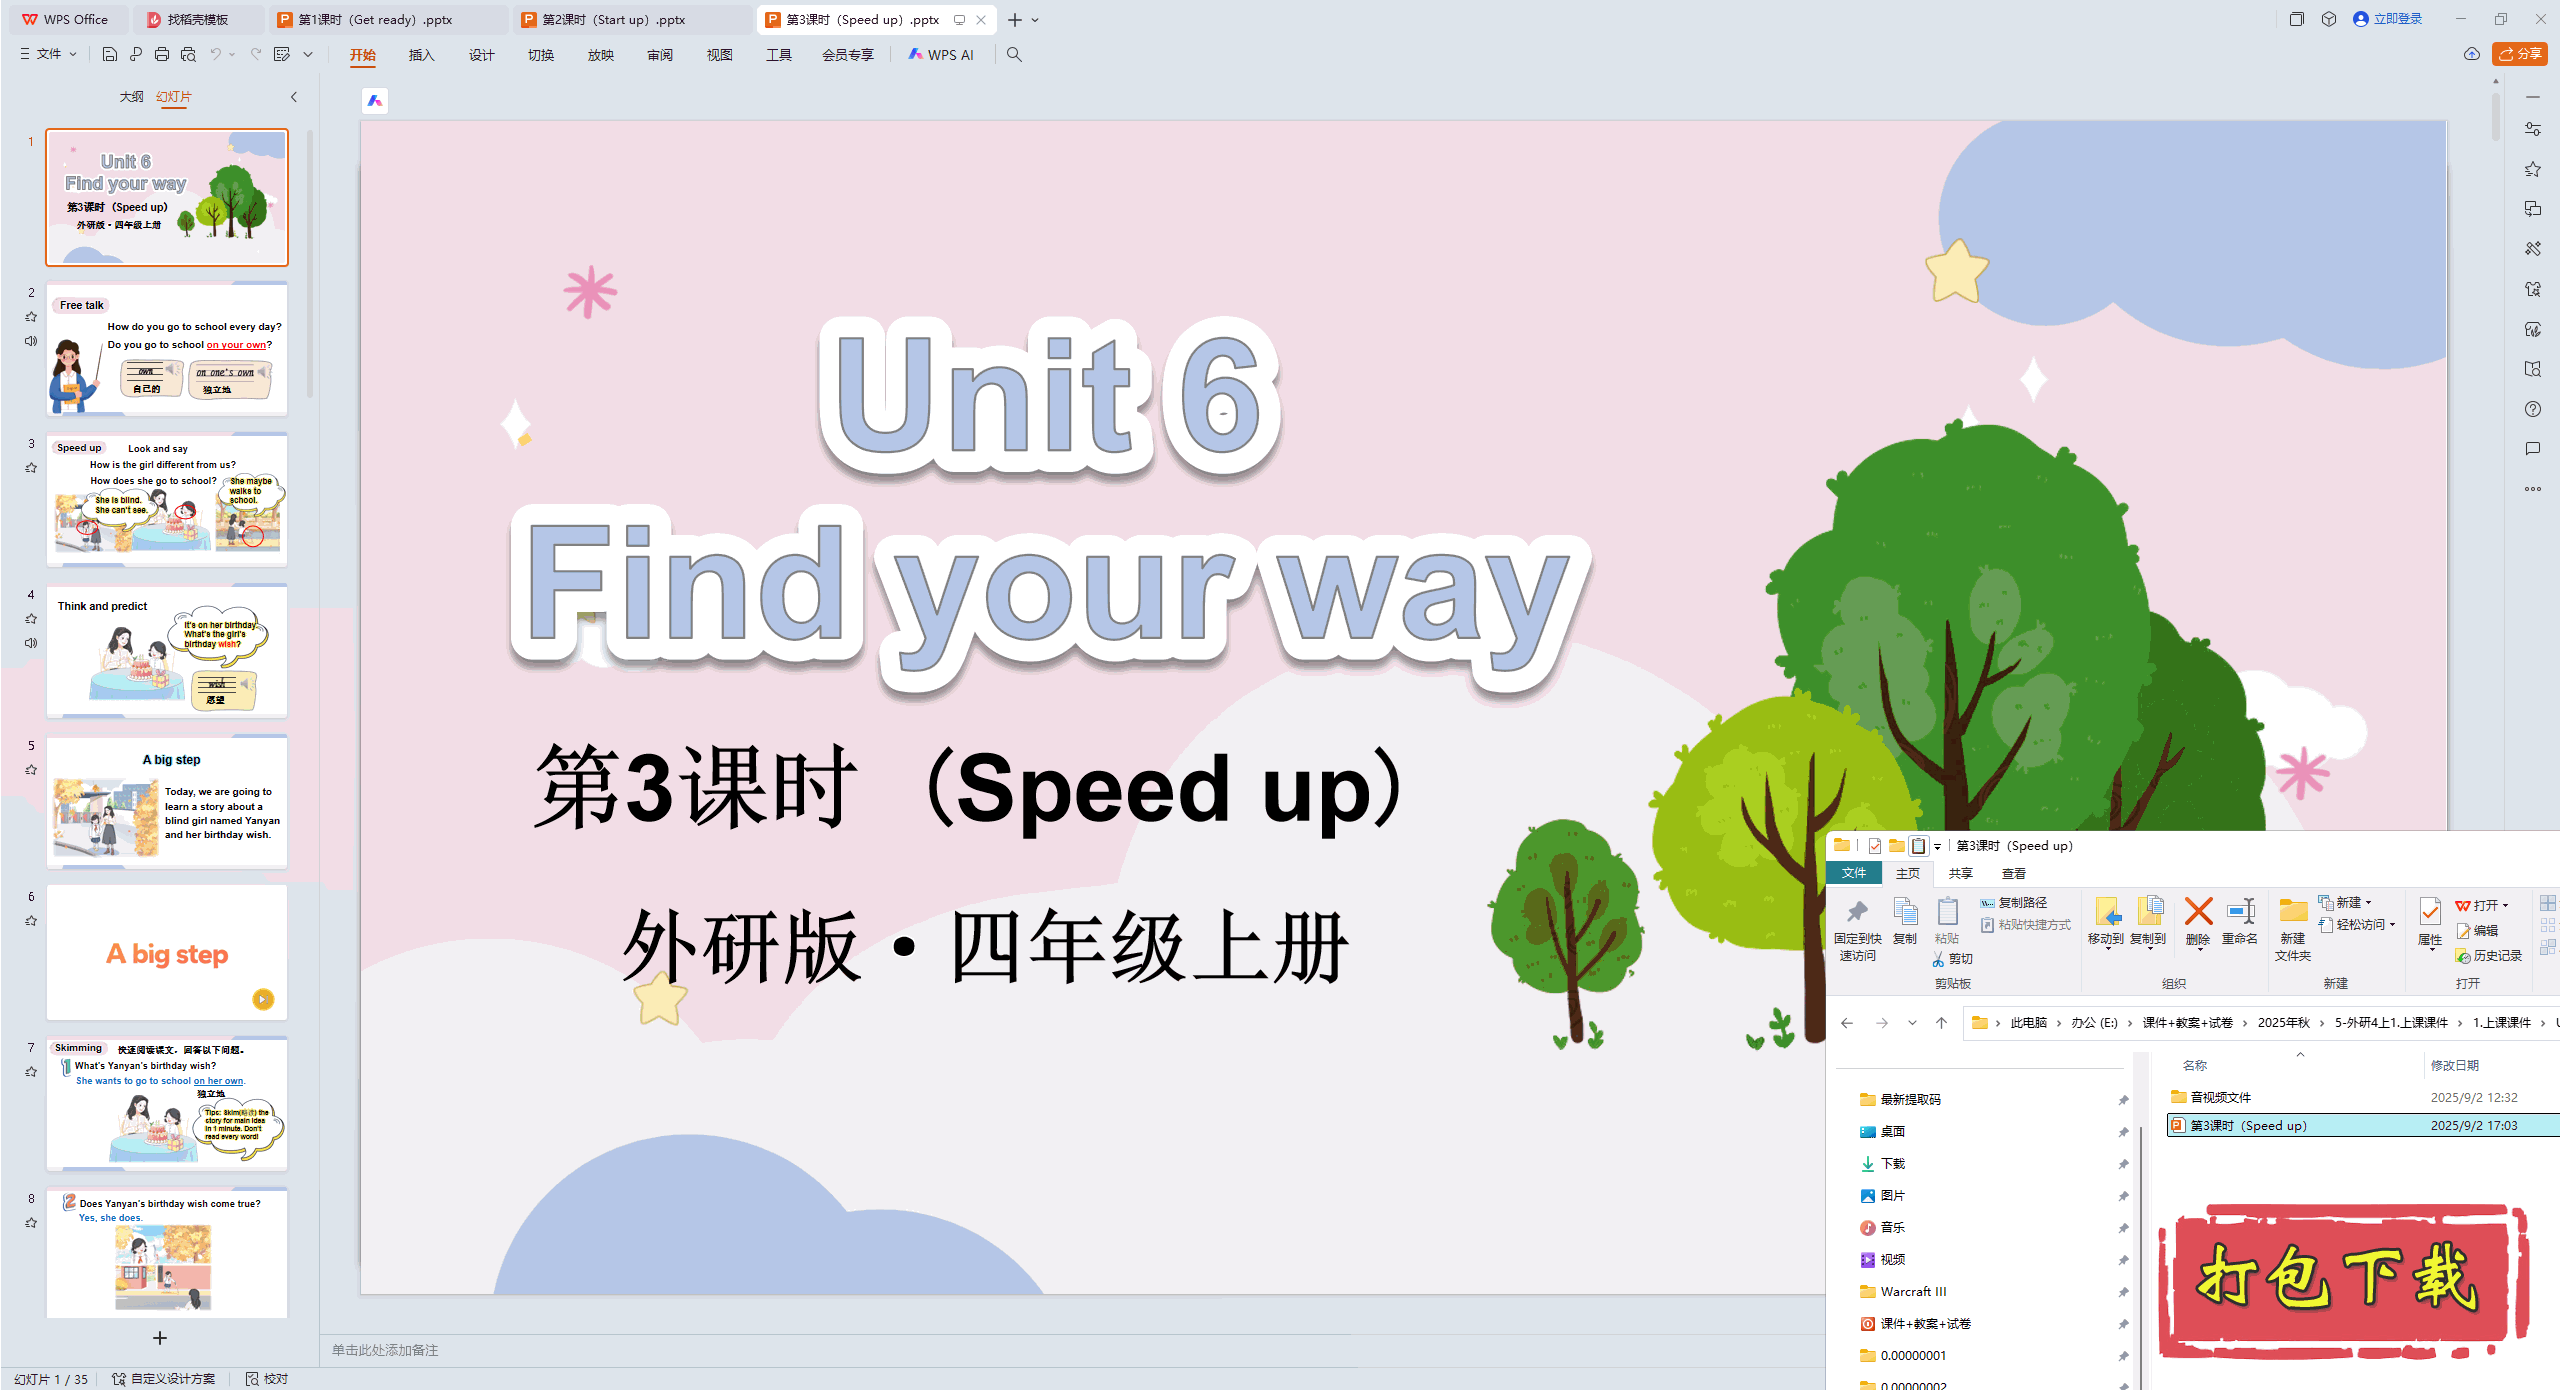Select the slide 6 'A big step' thumbnail

point(167,952)
